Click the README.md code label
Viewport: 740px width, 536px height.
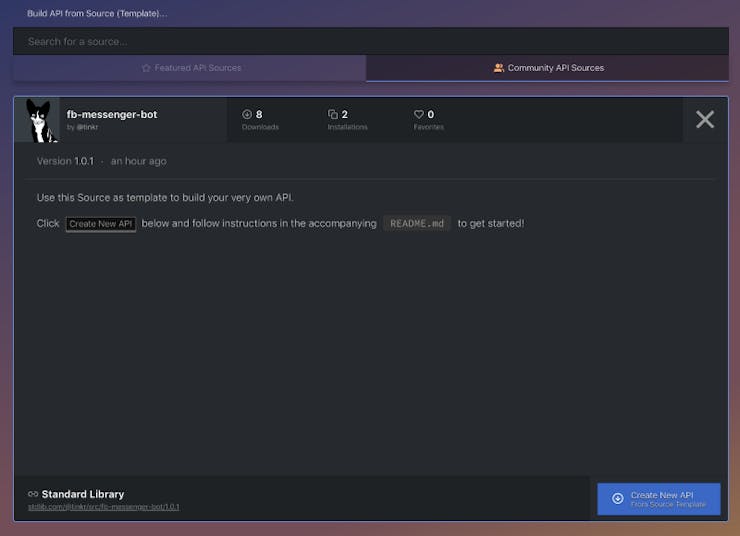(x=417, y=224)
